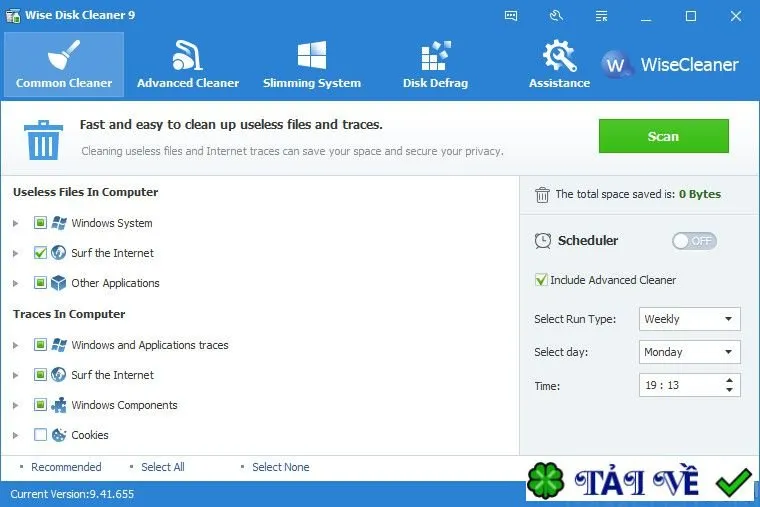Click the Other Applications cube icon

click(59, 283)
